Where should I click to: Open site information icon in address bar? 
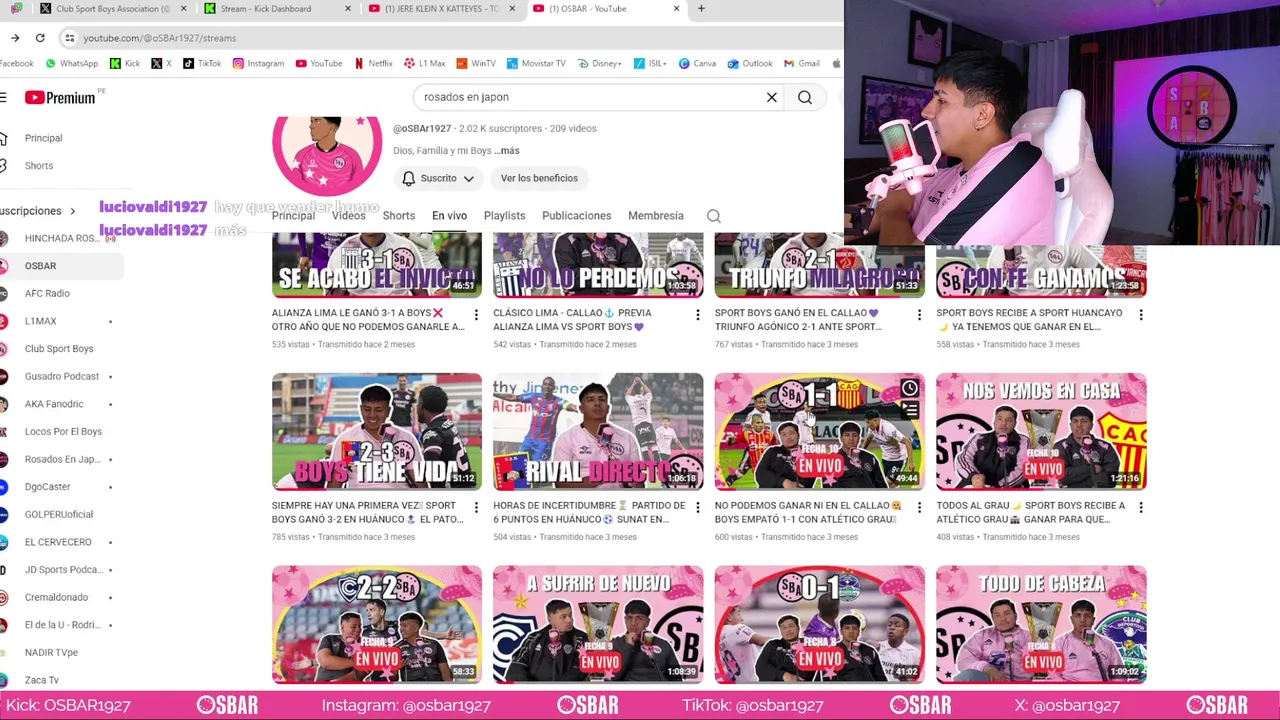click(x=69, y=38)
